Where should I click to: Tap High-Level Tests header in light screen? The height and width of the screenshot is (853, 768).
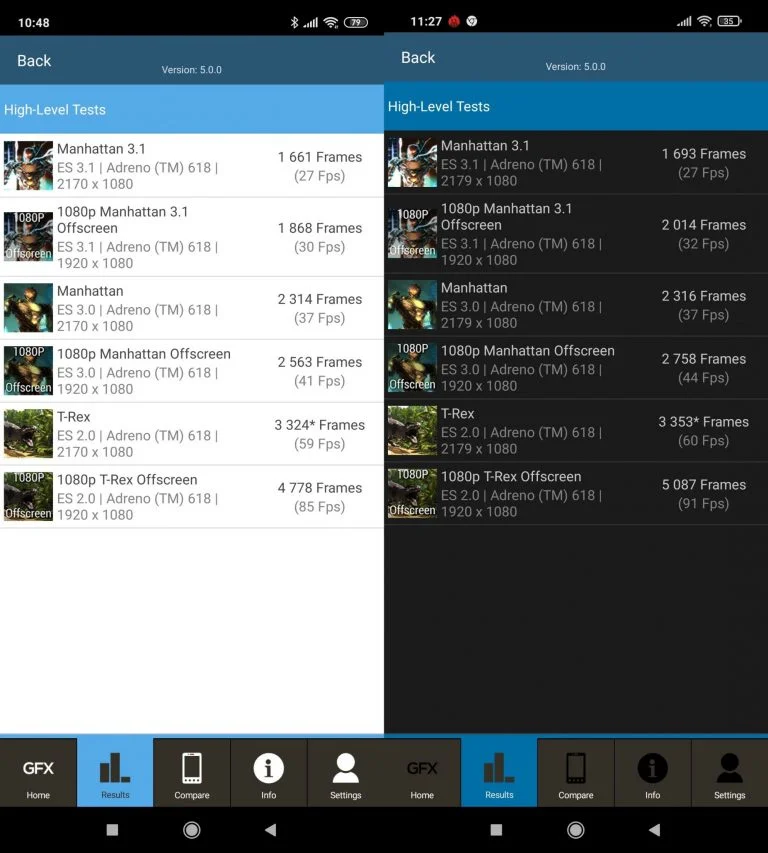pos(192,109)
